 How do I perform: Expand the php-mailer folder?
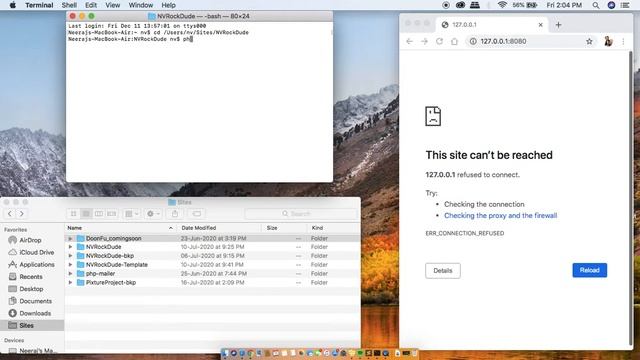click(x=70, y=273)
